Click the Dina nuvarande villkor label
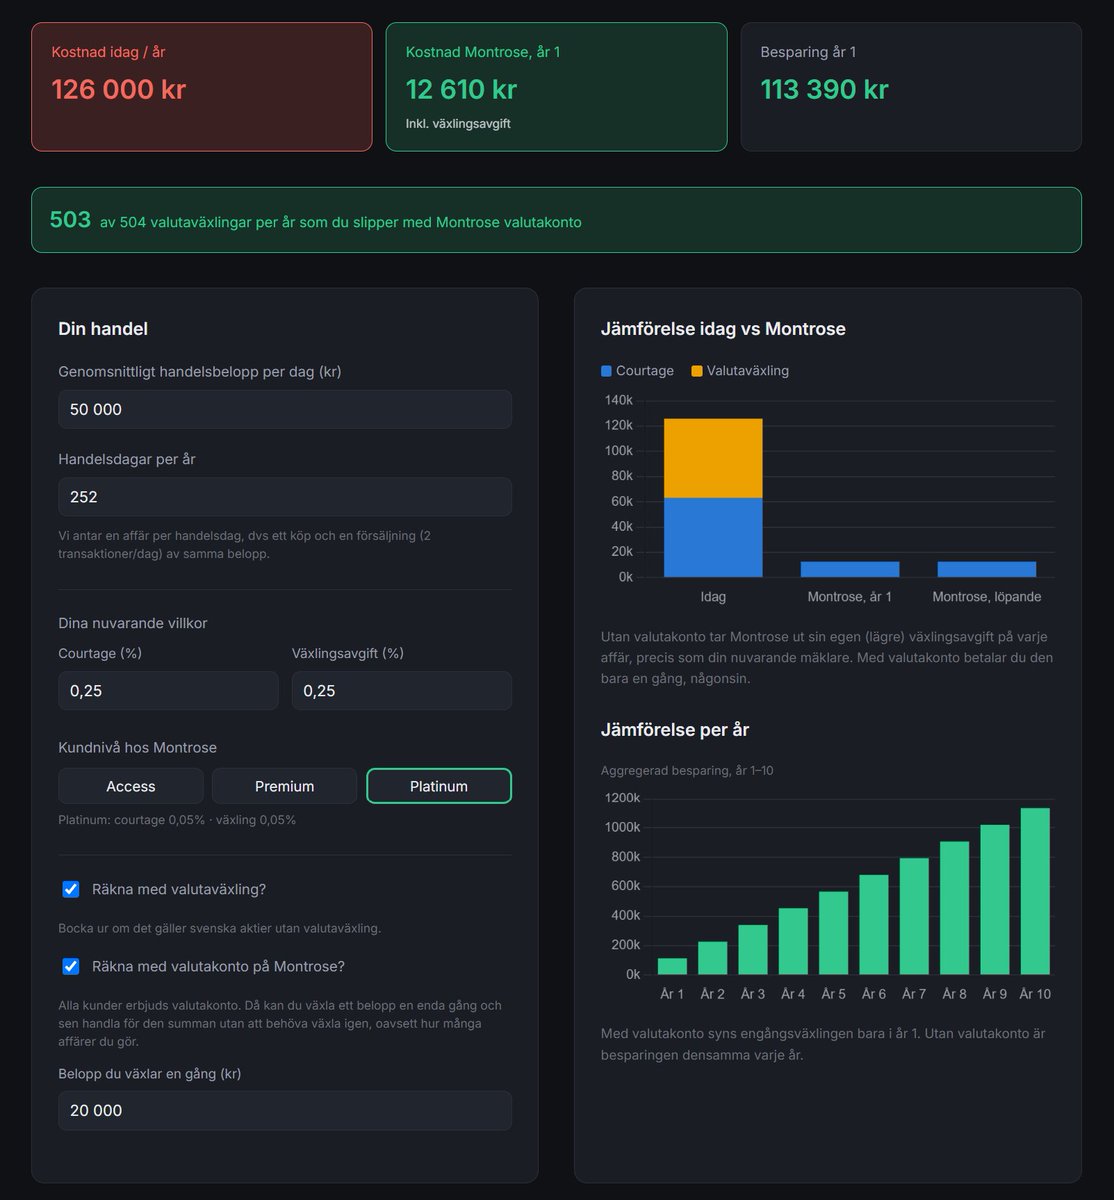The width and height of the screenshot is (1114, 1200). click(x=133, y=623)
